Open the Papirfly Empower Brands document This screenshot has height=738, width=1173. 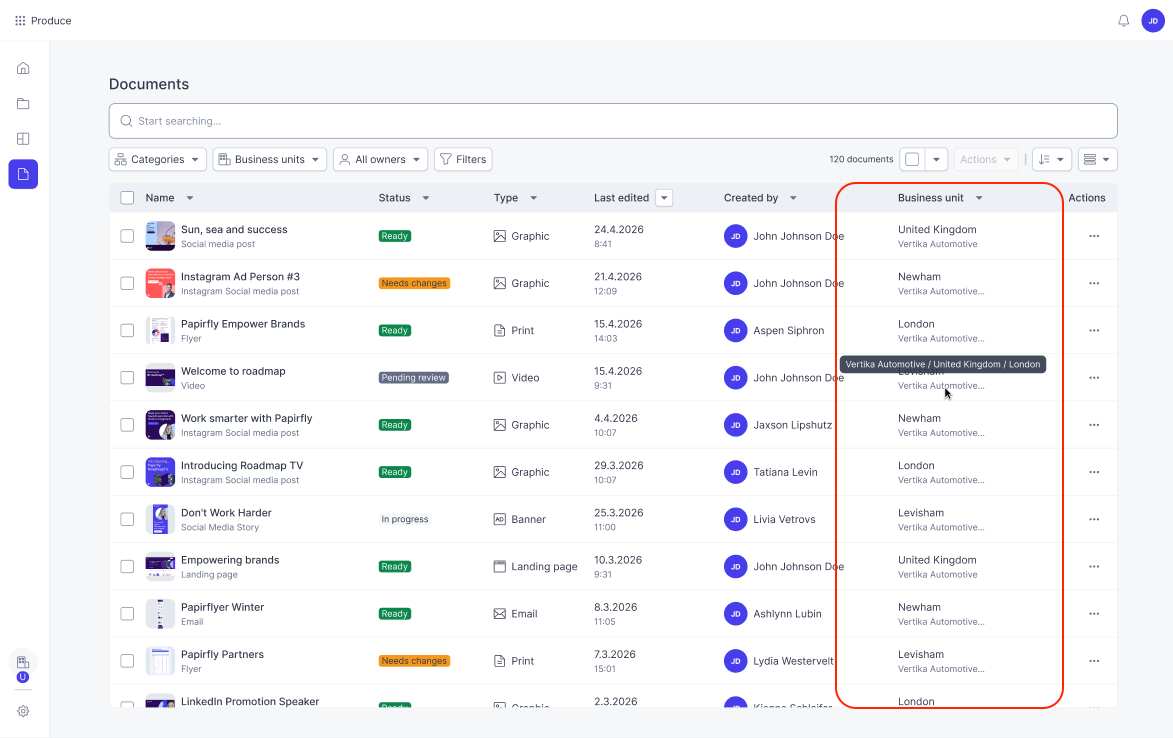coord(243,324)
